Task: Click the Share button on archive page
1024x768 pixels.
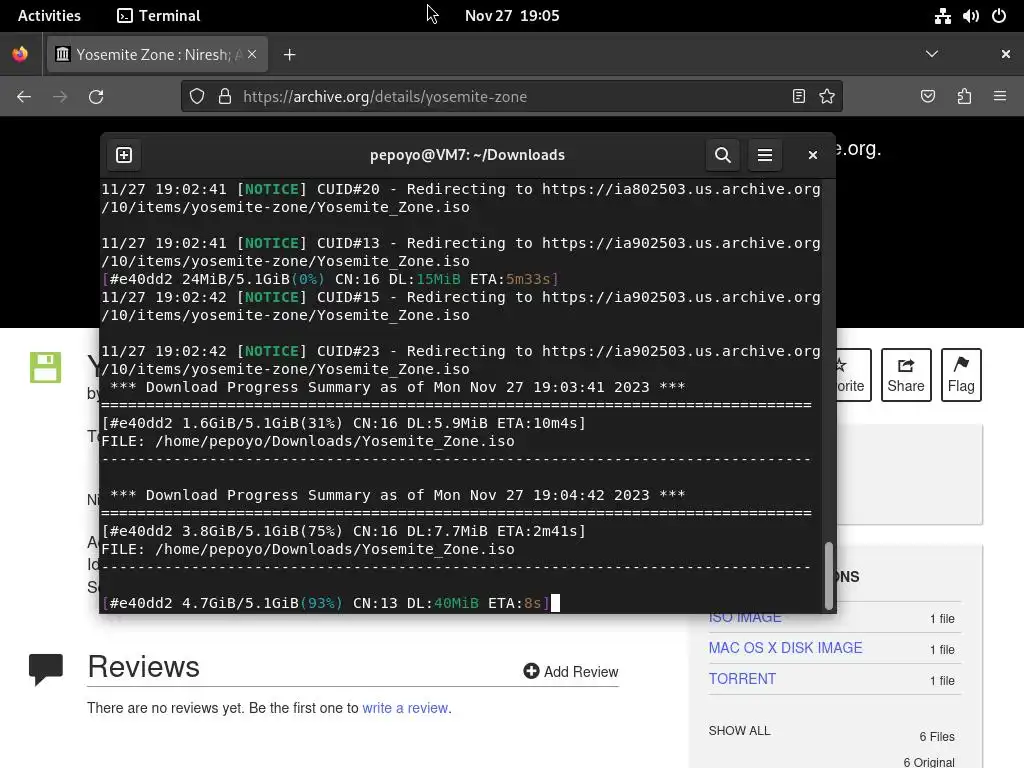Action: pos(906,375)
